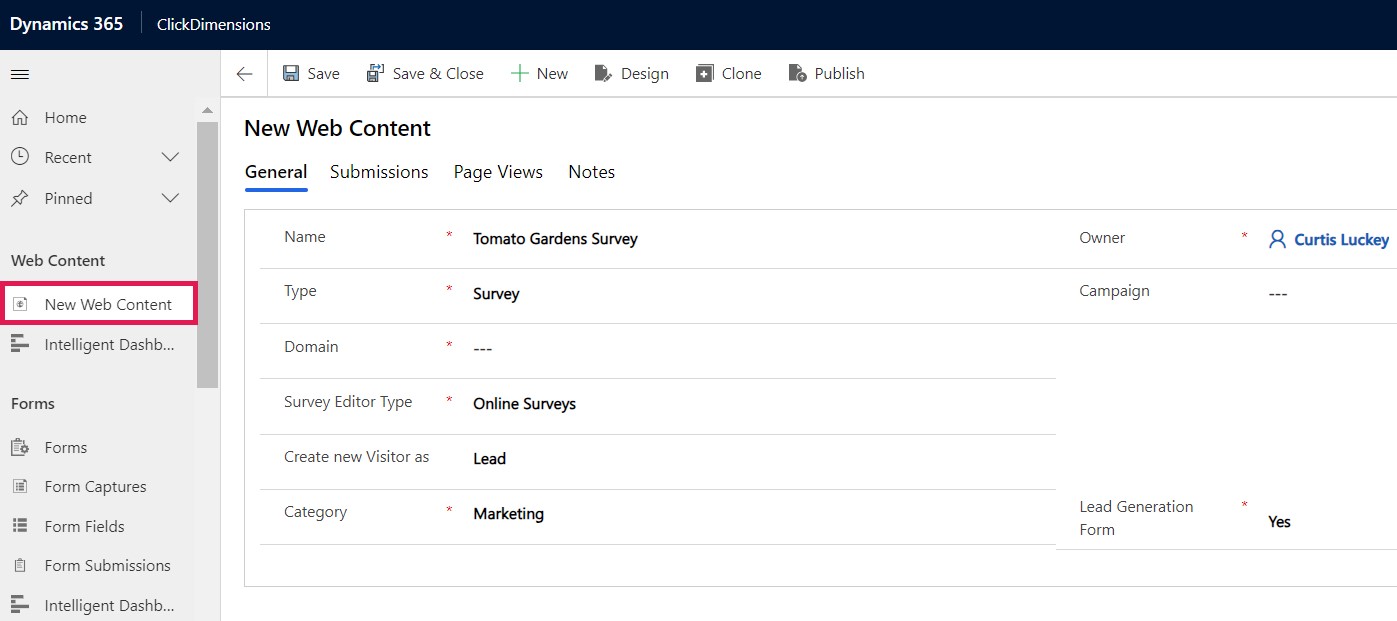The height and width of the screenshot is (621, 1397).
Task: Toggle the hamburger navigation menu
Action: pyautogui.click(x=19, y=74)
